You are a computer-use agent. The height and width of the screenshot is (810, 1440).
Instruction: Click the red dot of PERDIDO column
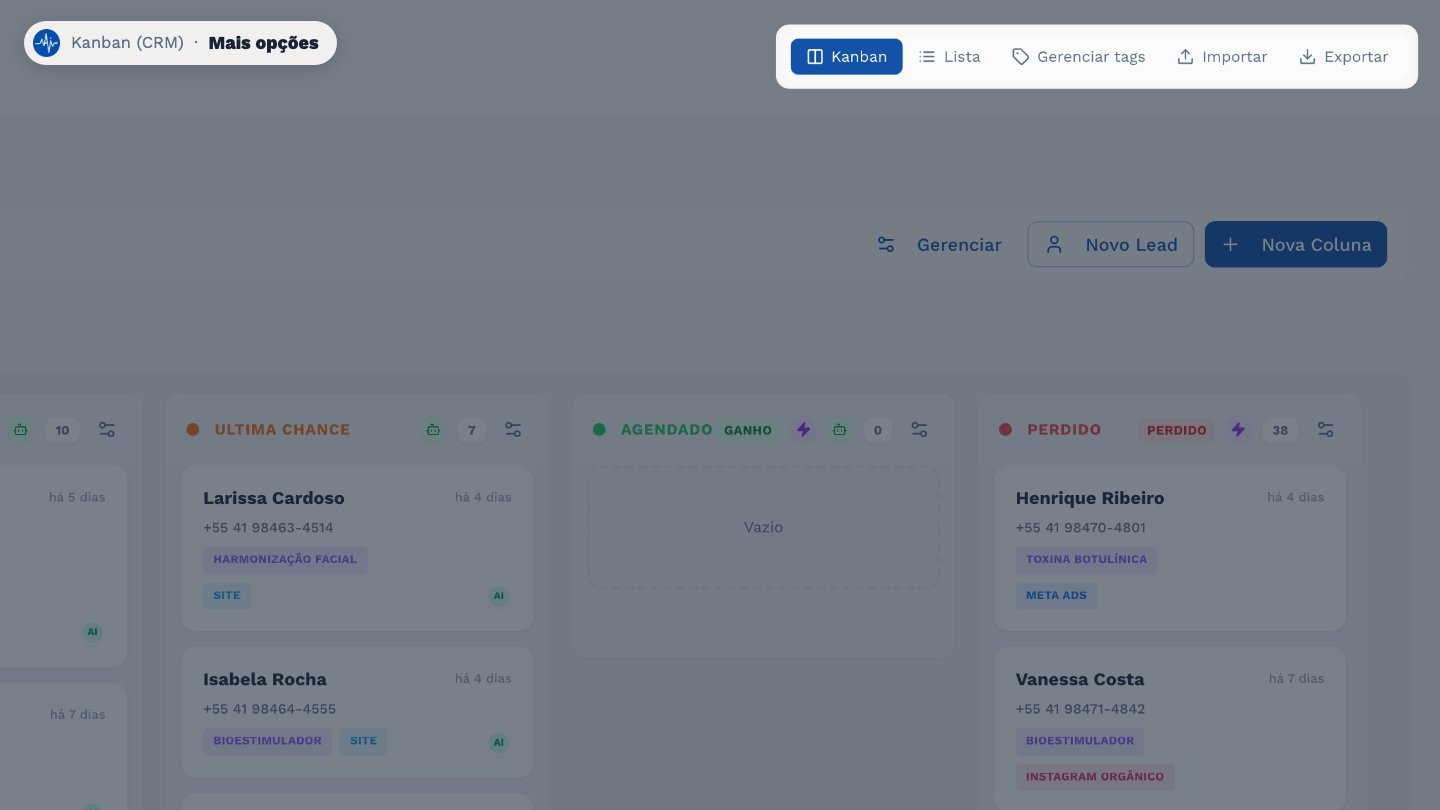[x=1006, y=430]
